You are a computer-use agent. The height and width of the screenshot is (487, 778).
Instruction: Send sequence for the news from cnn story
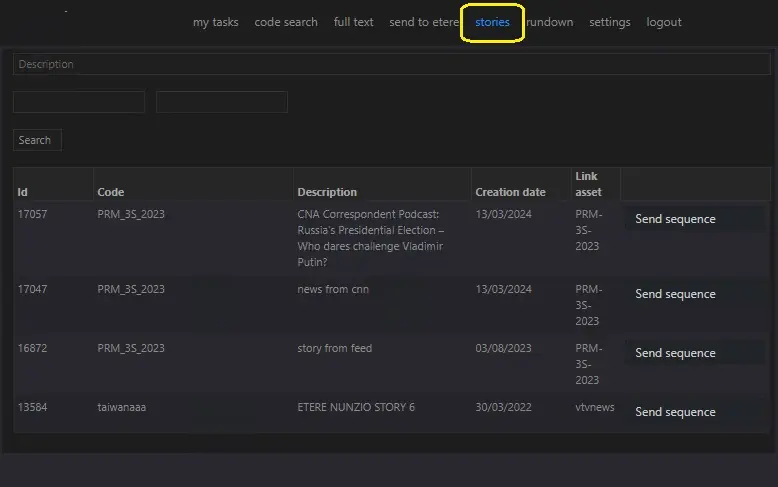pos(675,294)
